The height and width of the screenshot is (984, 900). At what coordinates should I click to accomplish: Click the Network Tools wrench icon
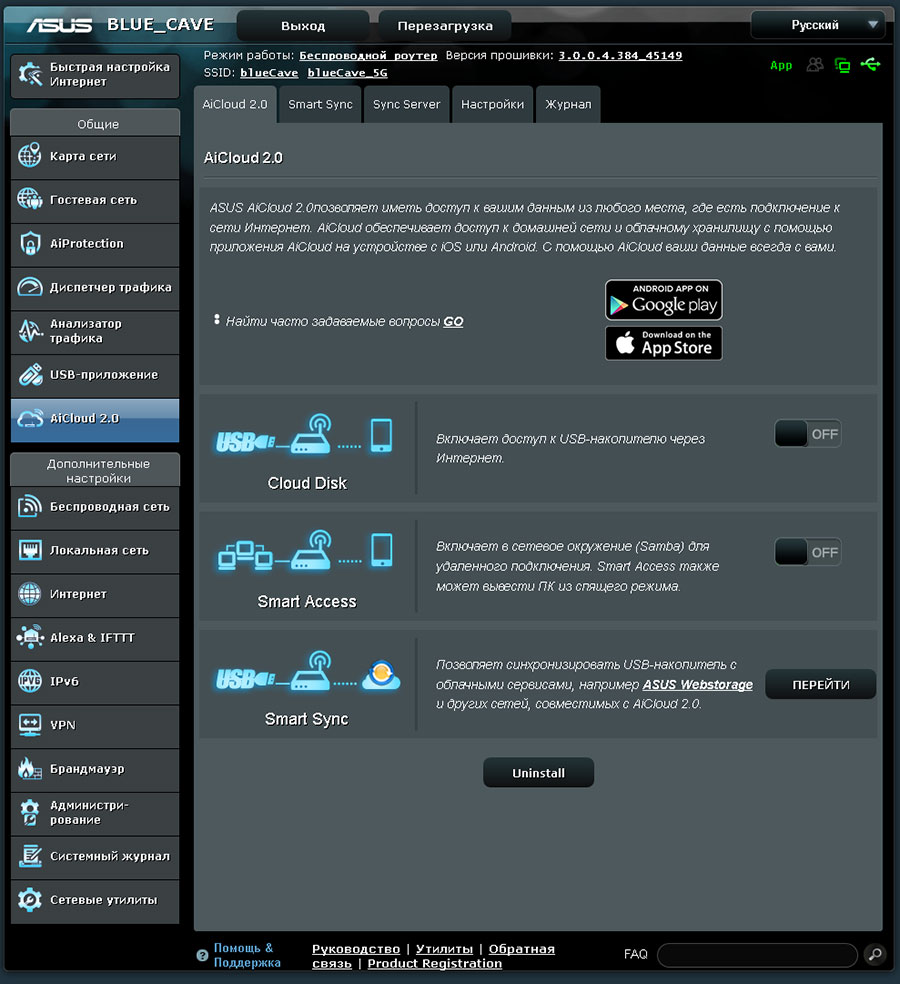pyautogui.click(x=29, y=899)
